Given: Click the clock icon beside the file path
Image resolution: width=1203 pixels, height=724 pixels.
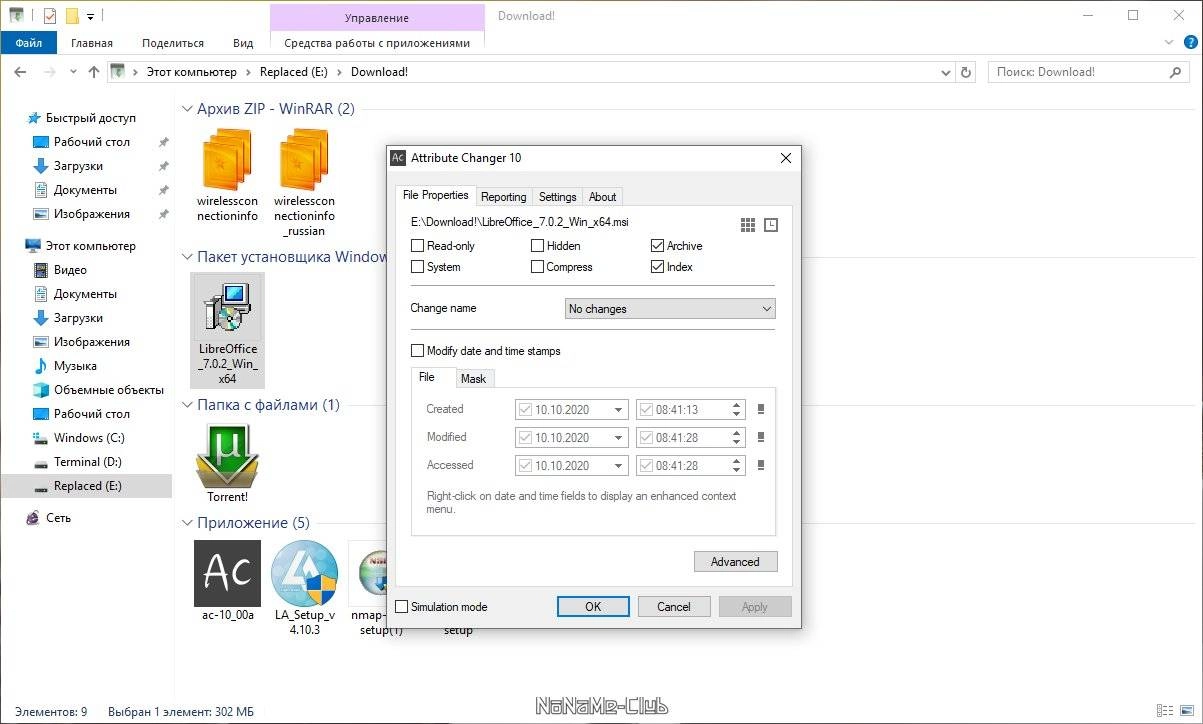Looking at the screenshot, I should [771, 225].
